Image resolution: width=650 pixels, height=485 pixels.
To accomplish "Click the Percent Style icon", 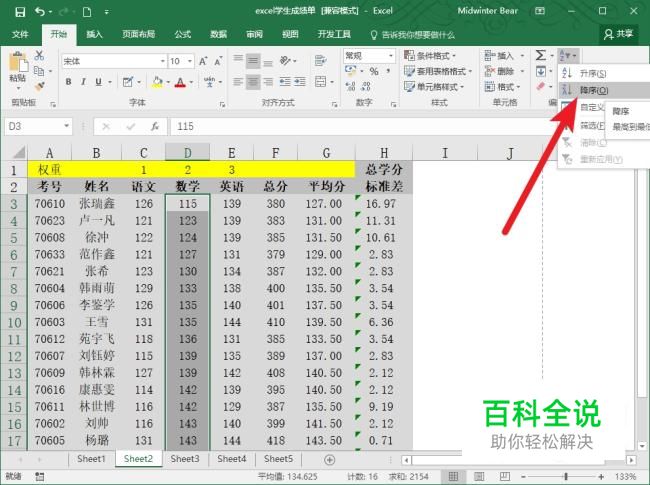I will 374,71.
